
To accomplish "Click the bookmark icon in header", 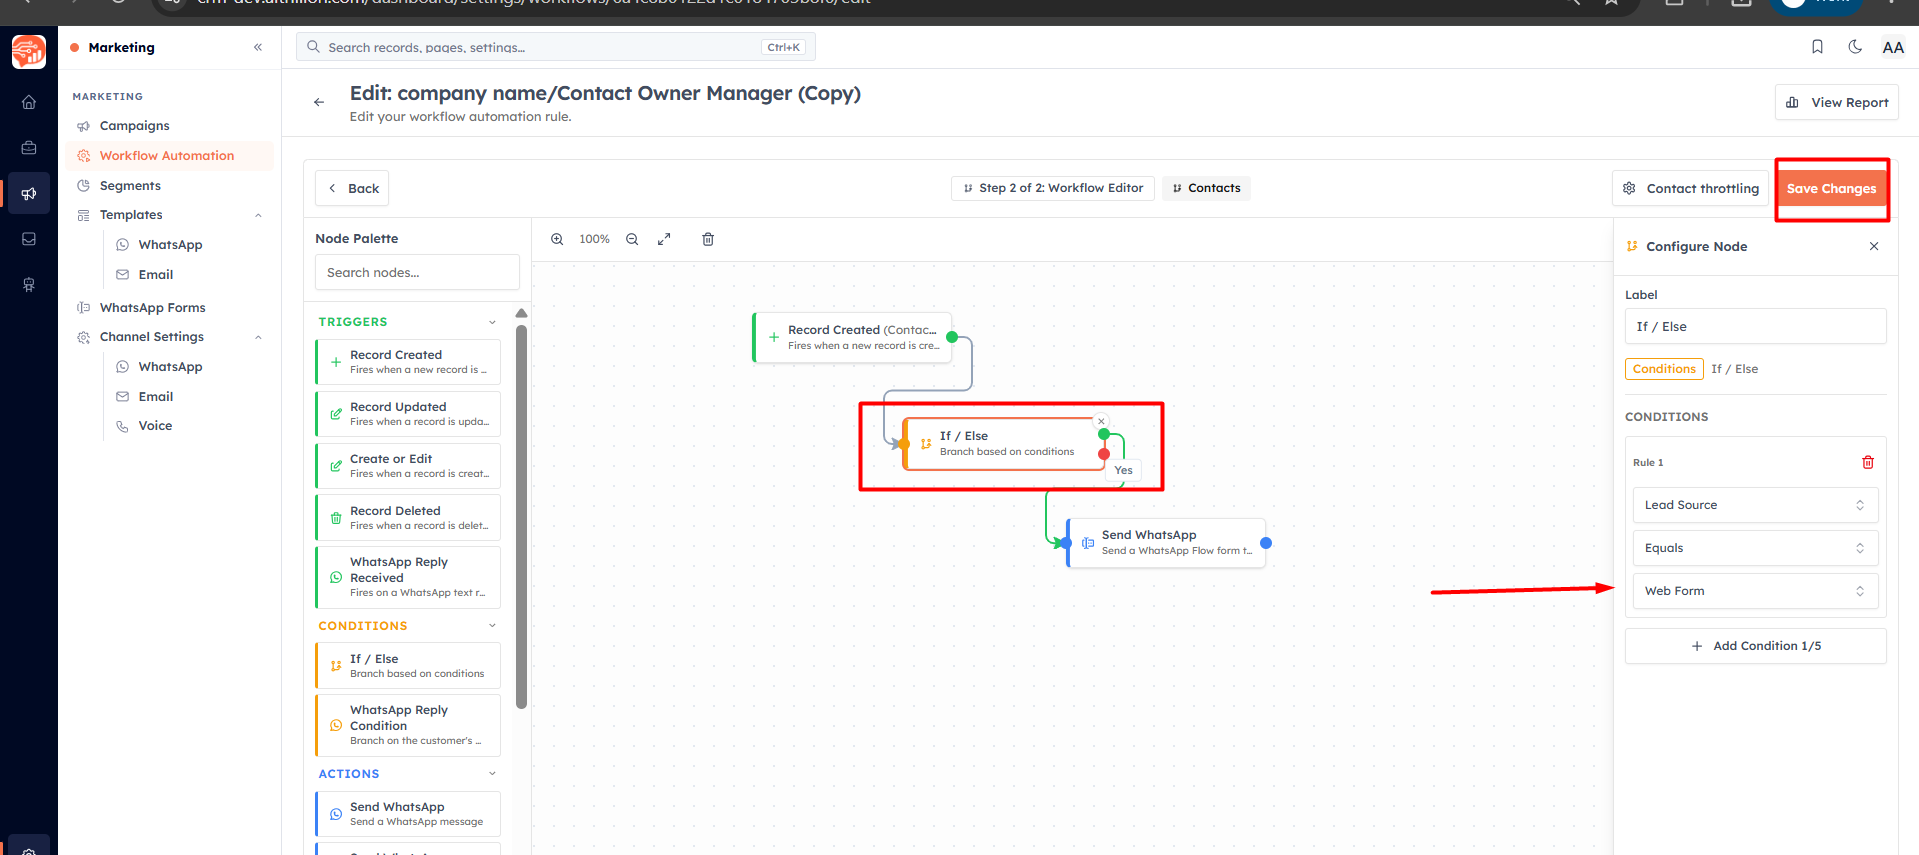I will (x=1817, y=47).
